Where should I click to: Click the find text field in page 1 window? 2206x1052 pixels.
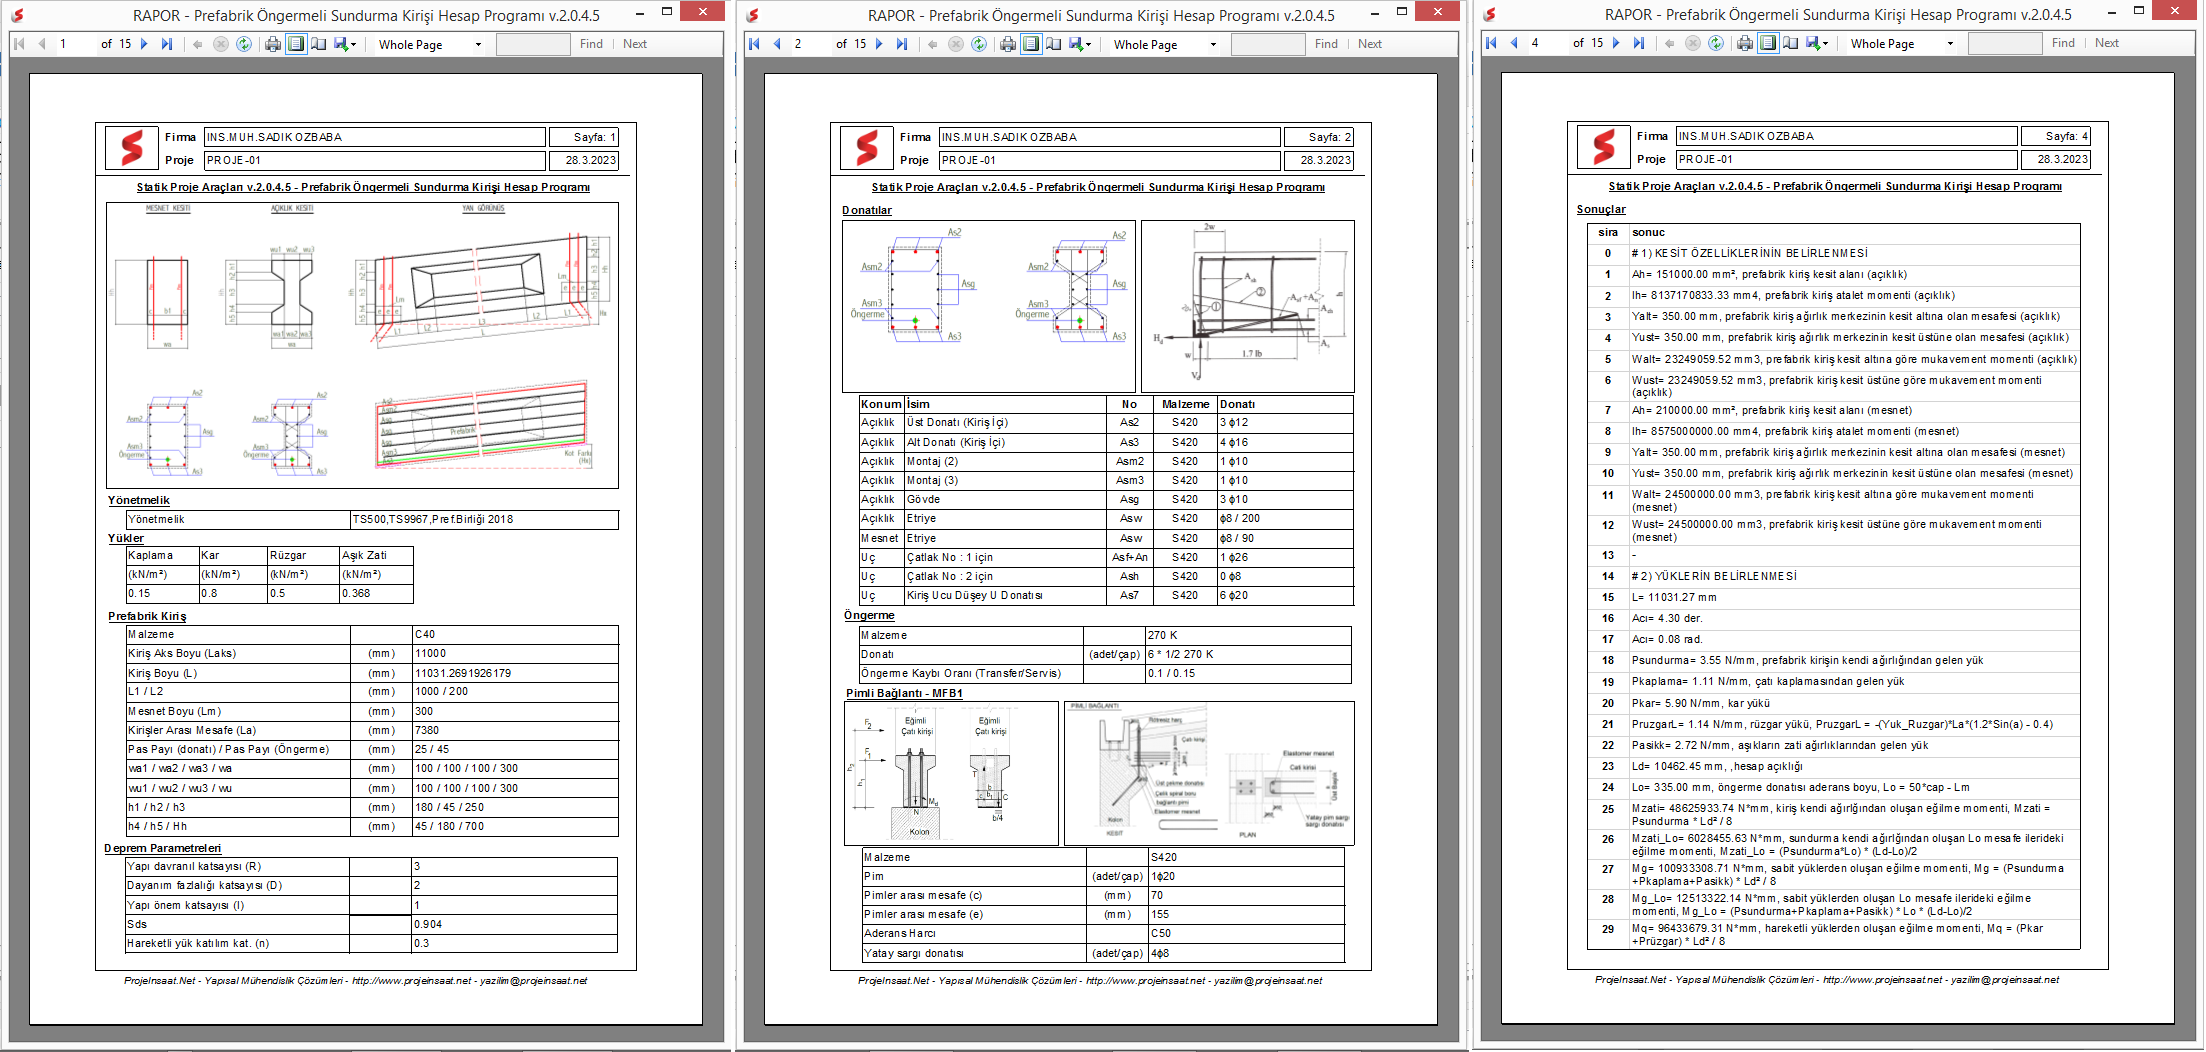click(533, 44)
